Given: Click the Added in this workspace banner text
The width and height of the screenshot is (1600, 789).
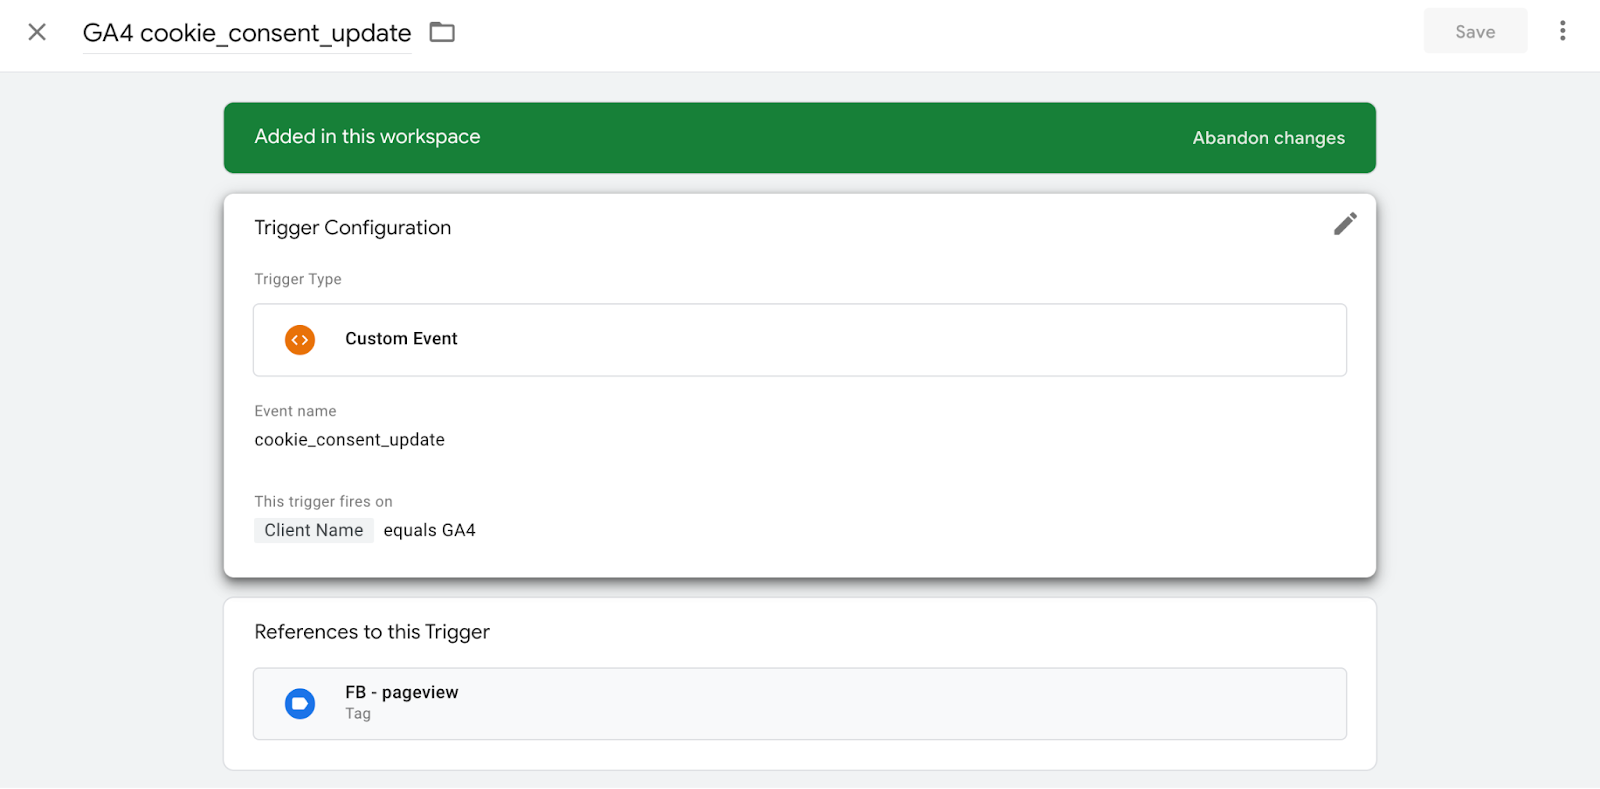Looking at the screenshot, I should 367,137.
